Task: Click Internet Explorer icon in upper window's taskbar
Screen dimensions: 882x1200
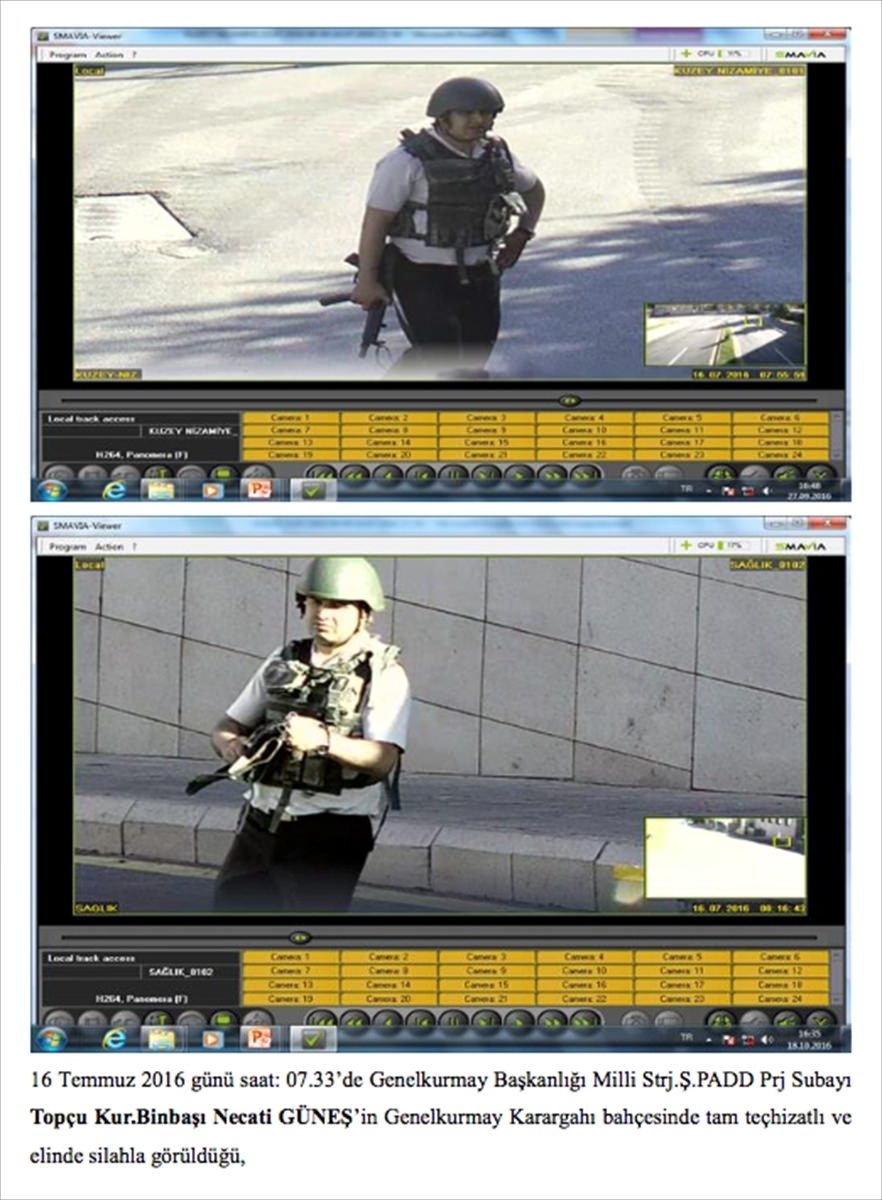Action: point(115,490)
